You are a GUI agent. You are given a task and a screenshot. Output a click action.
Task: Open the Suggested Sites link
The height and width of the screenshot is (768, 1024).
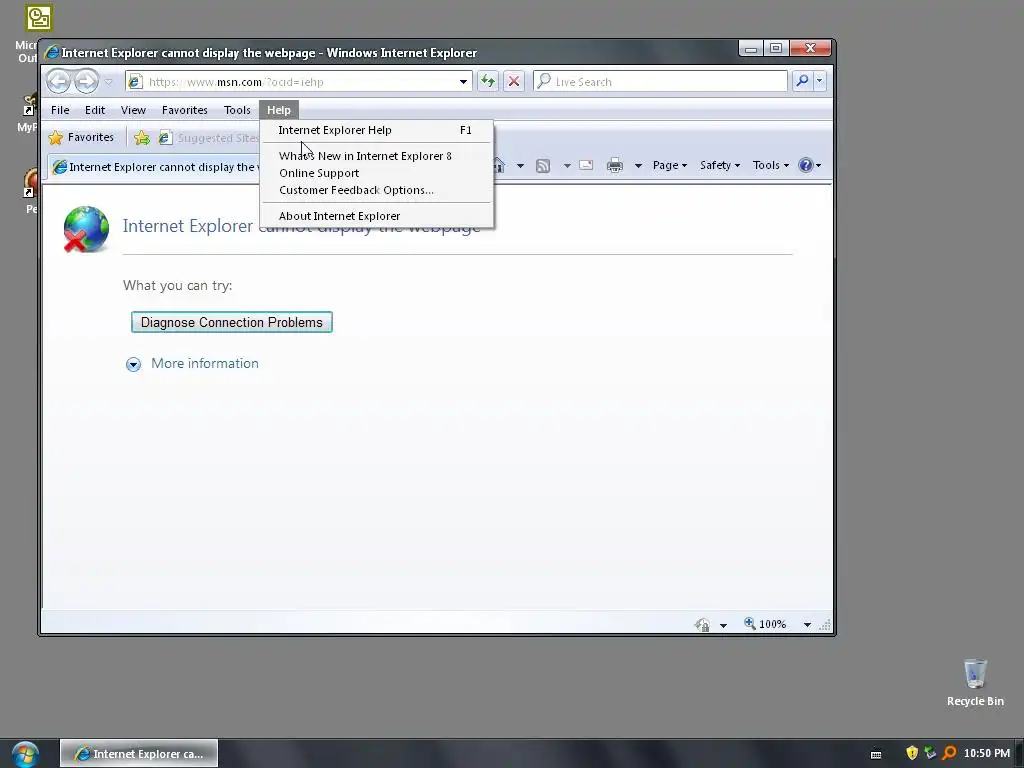[209, 138]
